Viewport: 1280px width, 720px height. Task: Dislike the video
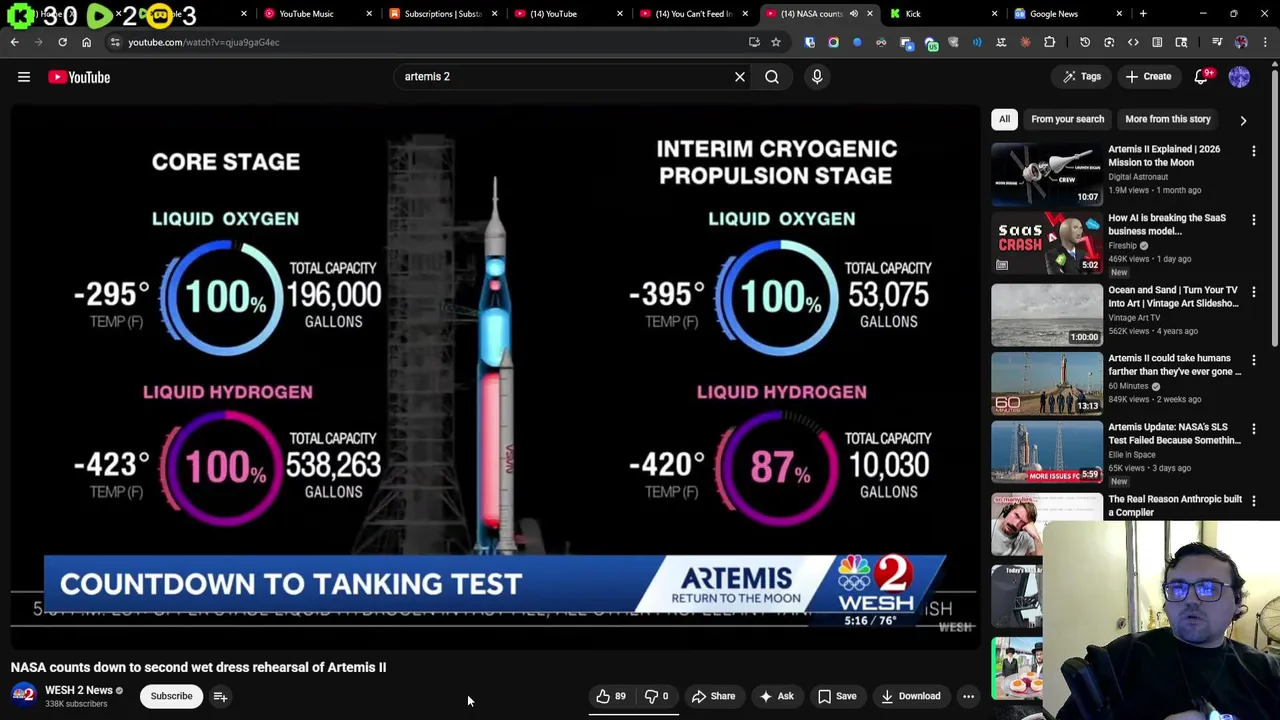coord(656,696)
